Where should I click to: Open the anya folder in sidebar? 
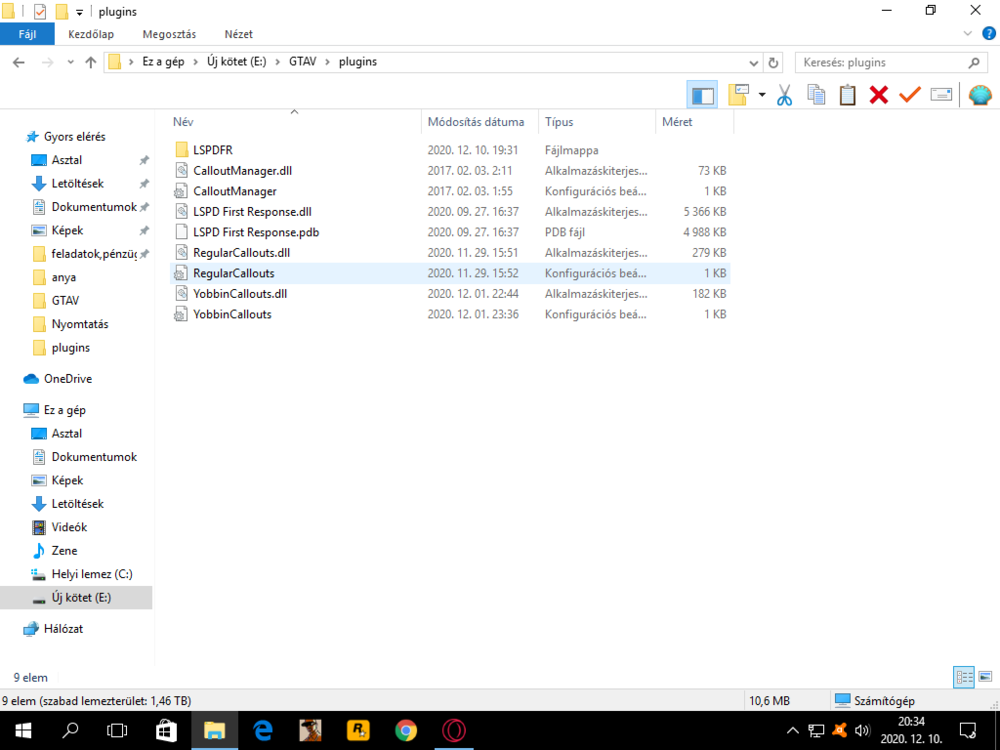63,277
